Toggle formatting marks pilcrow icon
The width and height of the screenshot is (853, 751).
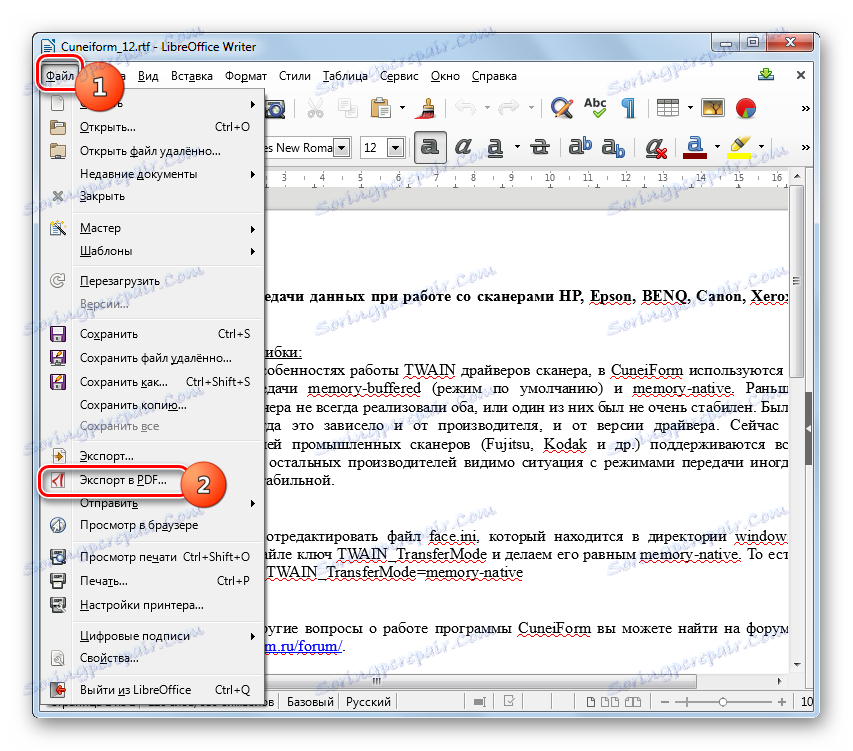tap(628, 108)
